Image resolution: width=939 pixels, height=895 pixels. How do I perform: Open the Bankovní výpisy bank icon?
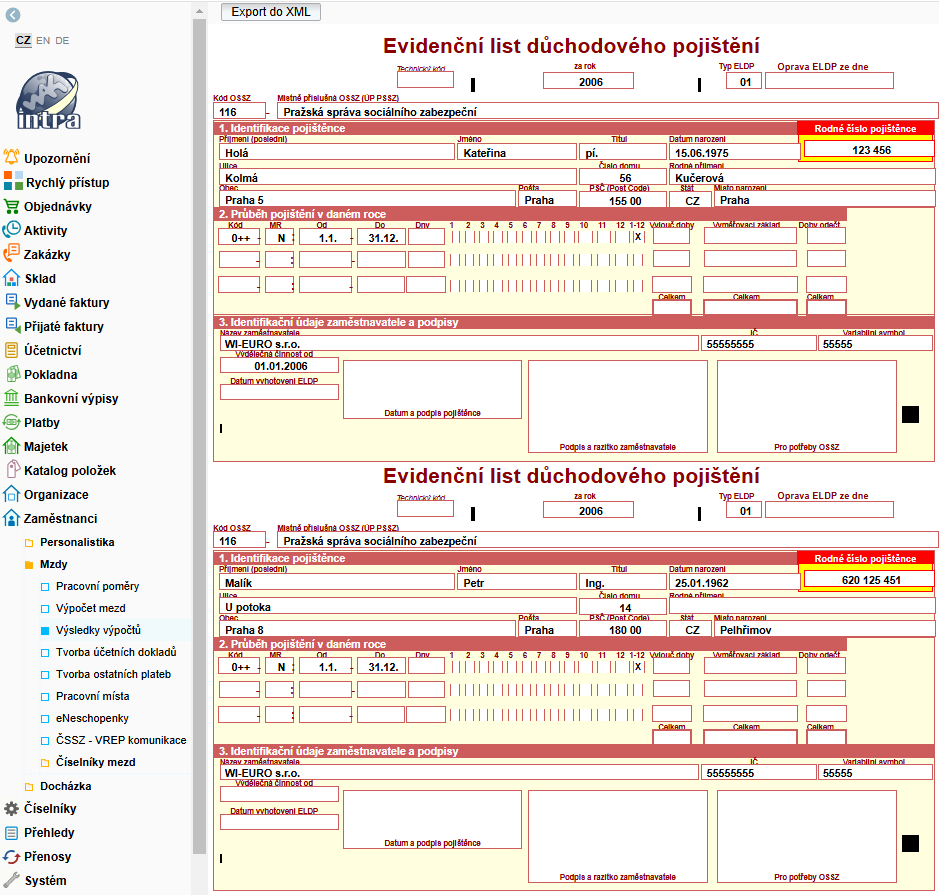pos(12,398)
